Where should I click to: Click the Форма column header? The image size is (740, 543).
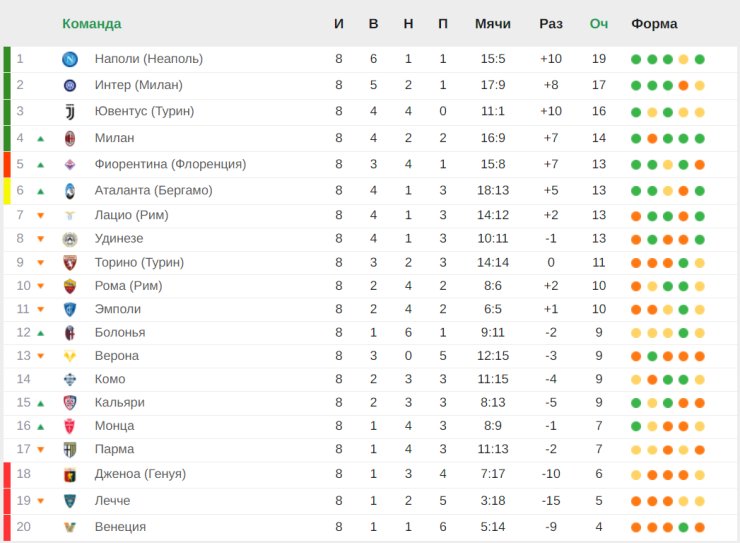[654, 24]
